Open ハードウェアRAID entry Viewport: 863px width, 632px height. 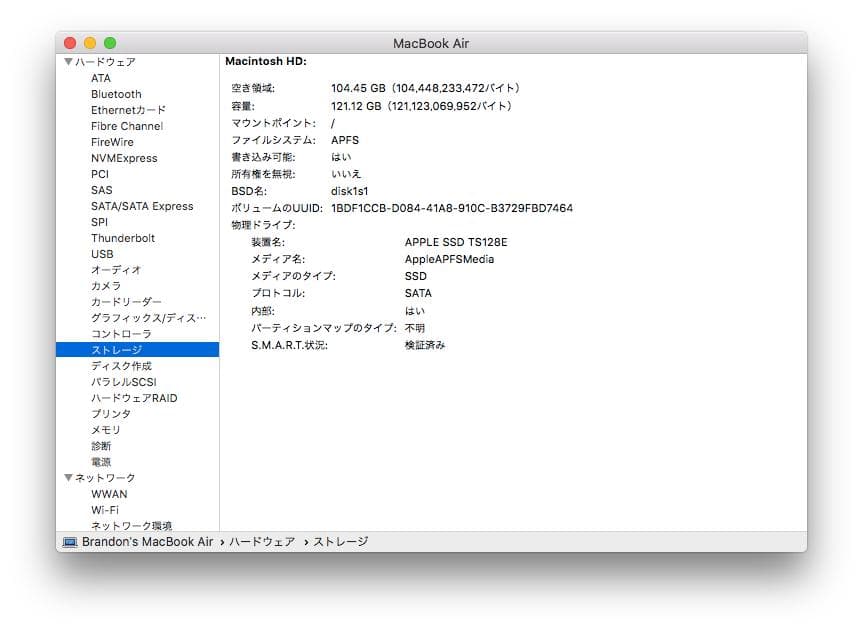(x=134, y=397)
